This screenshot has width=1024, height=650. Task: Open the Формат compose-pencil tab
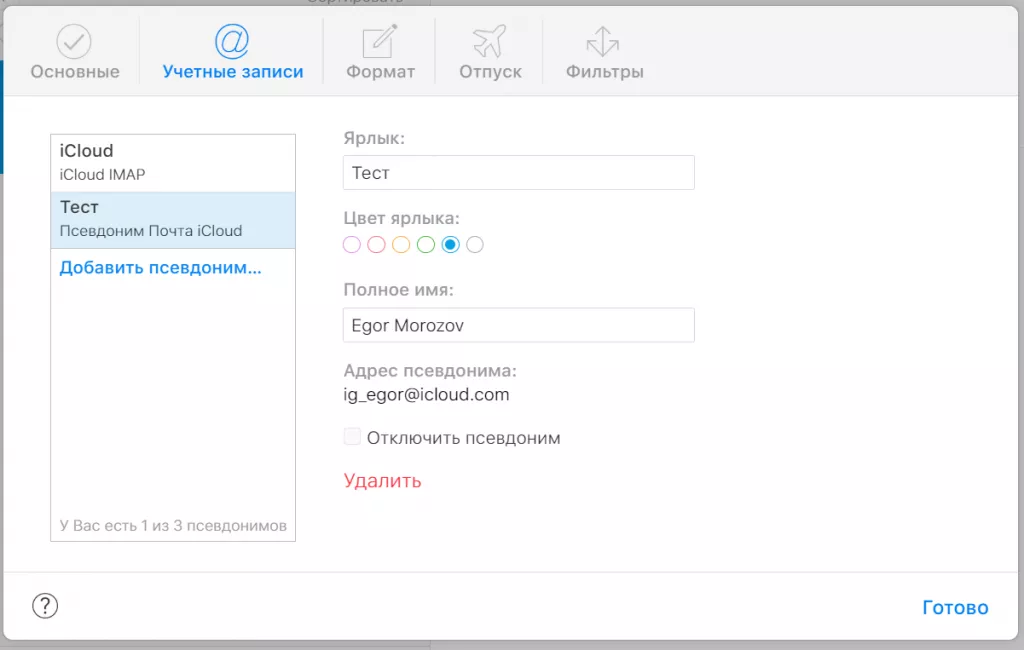pos(380,53)
